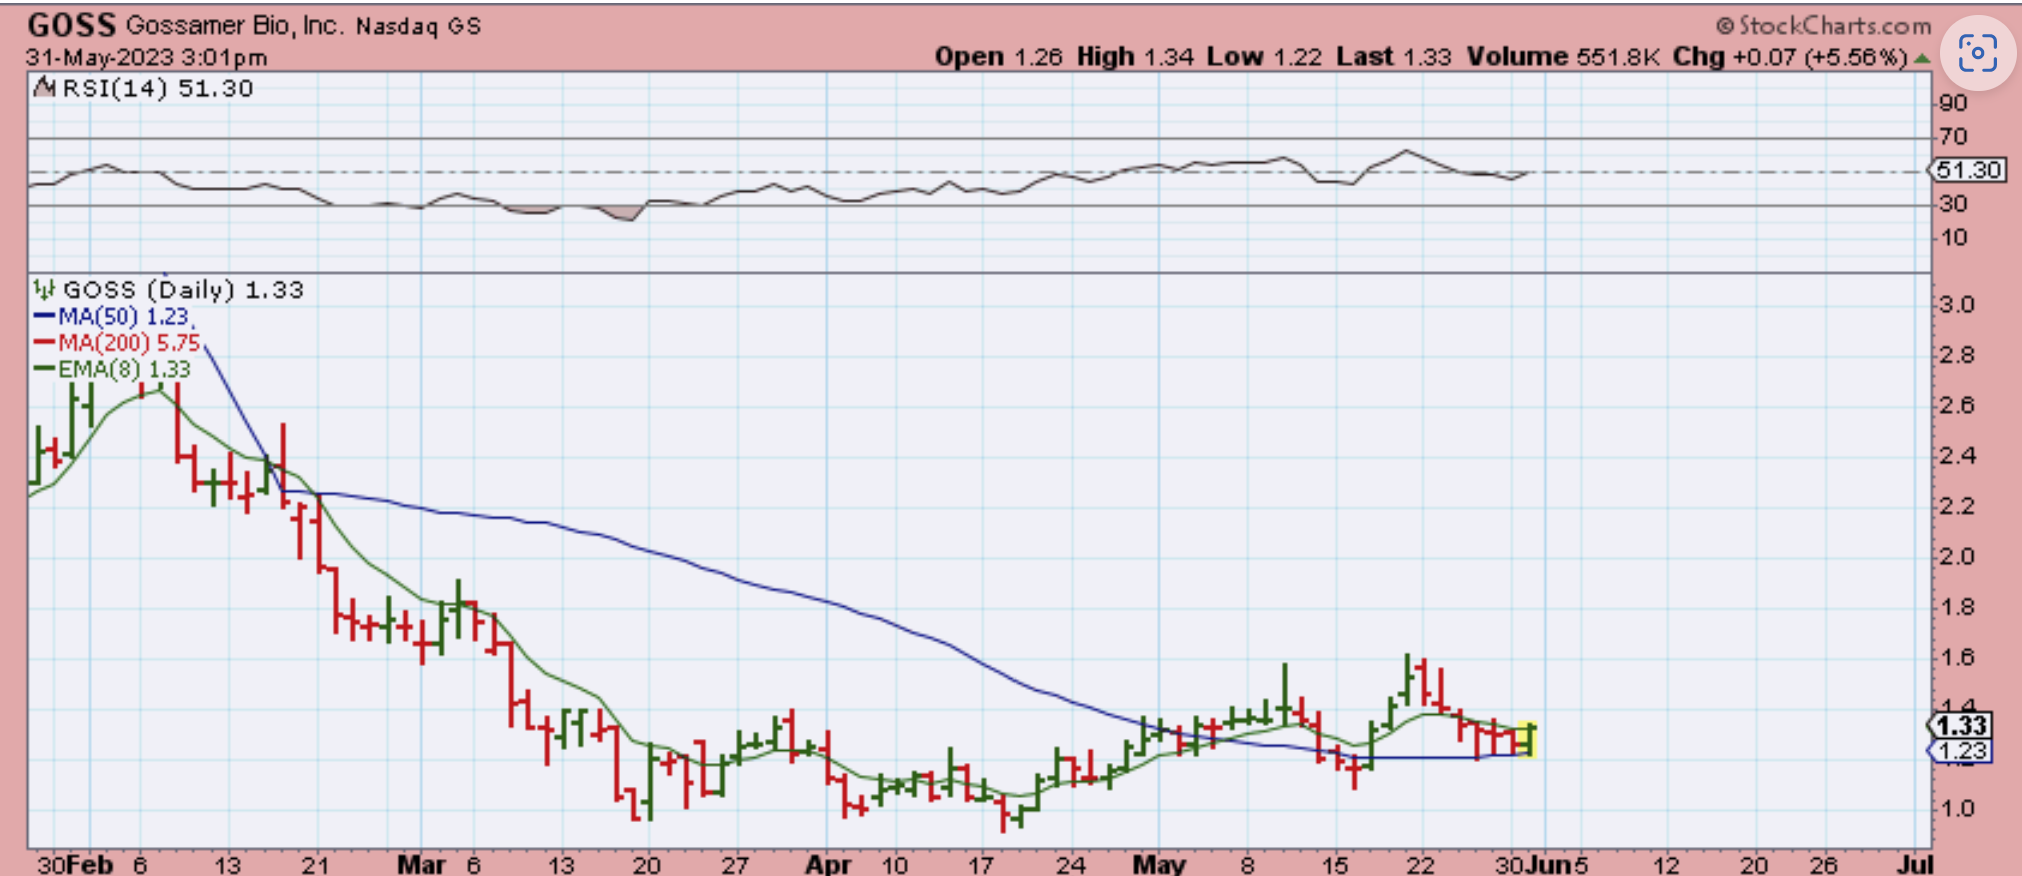The height and width of the screenshot is (876, 2022).
Task: Click the GOSS ticker symbol title
Action: [72, 24]
